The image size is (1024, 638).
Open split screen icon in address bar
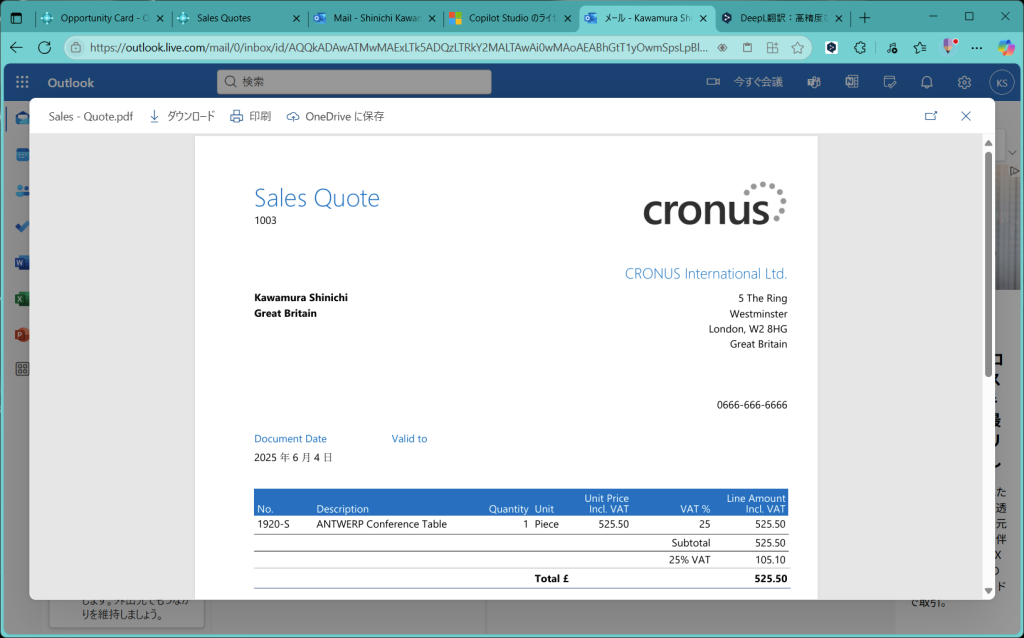pos(773,48)
